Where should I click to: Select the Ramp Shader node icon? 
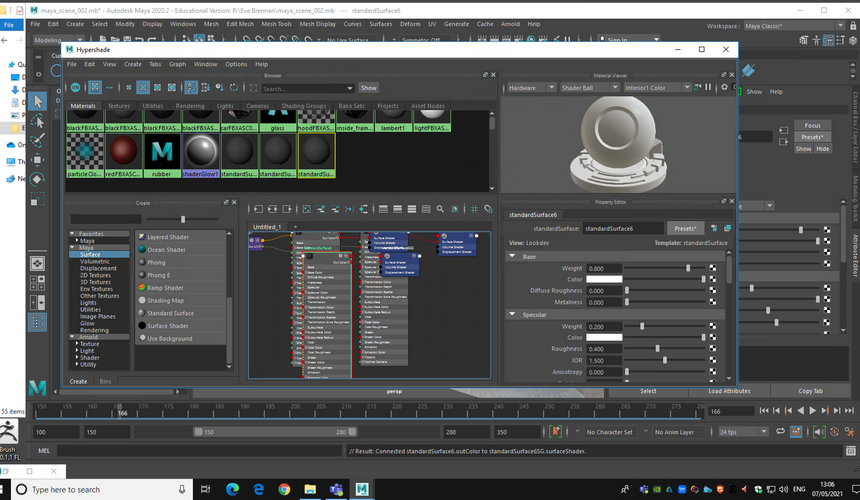tap(140, 287)
